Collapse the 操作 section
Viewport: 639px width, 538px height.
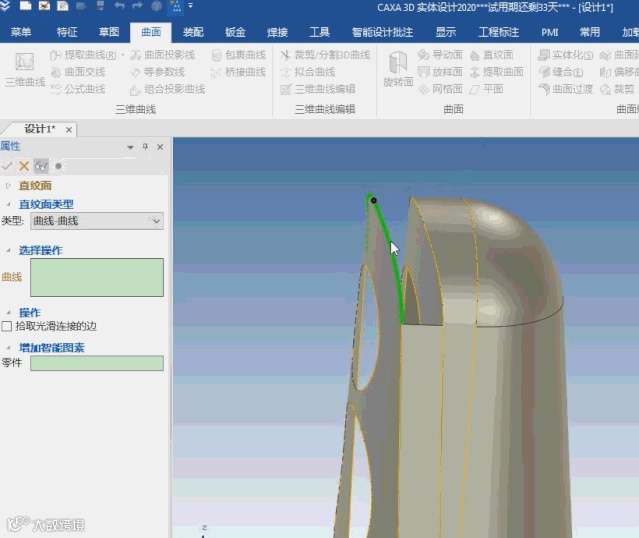pyautogui.click(x=8, y=313)
